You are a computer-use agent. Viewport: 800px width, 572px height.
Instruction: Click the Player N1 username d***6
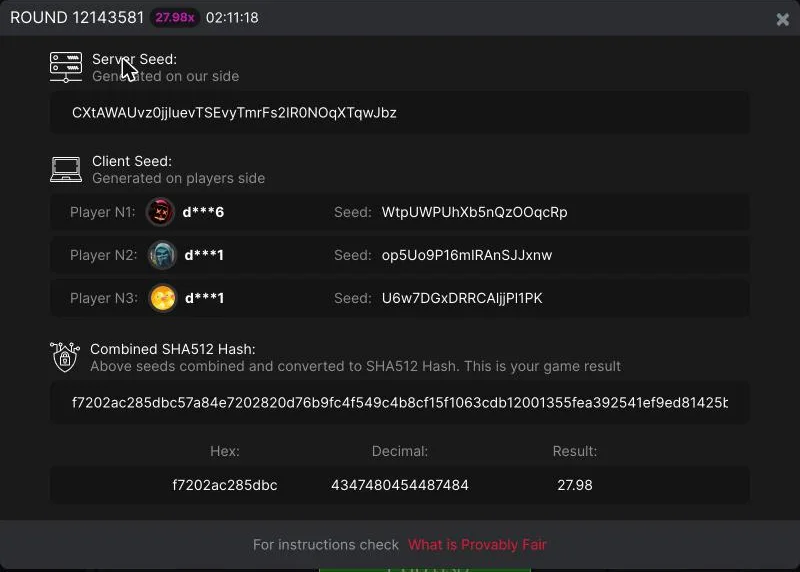(x=203, y=212)
